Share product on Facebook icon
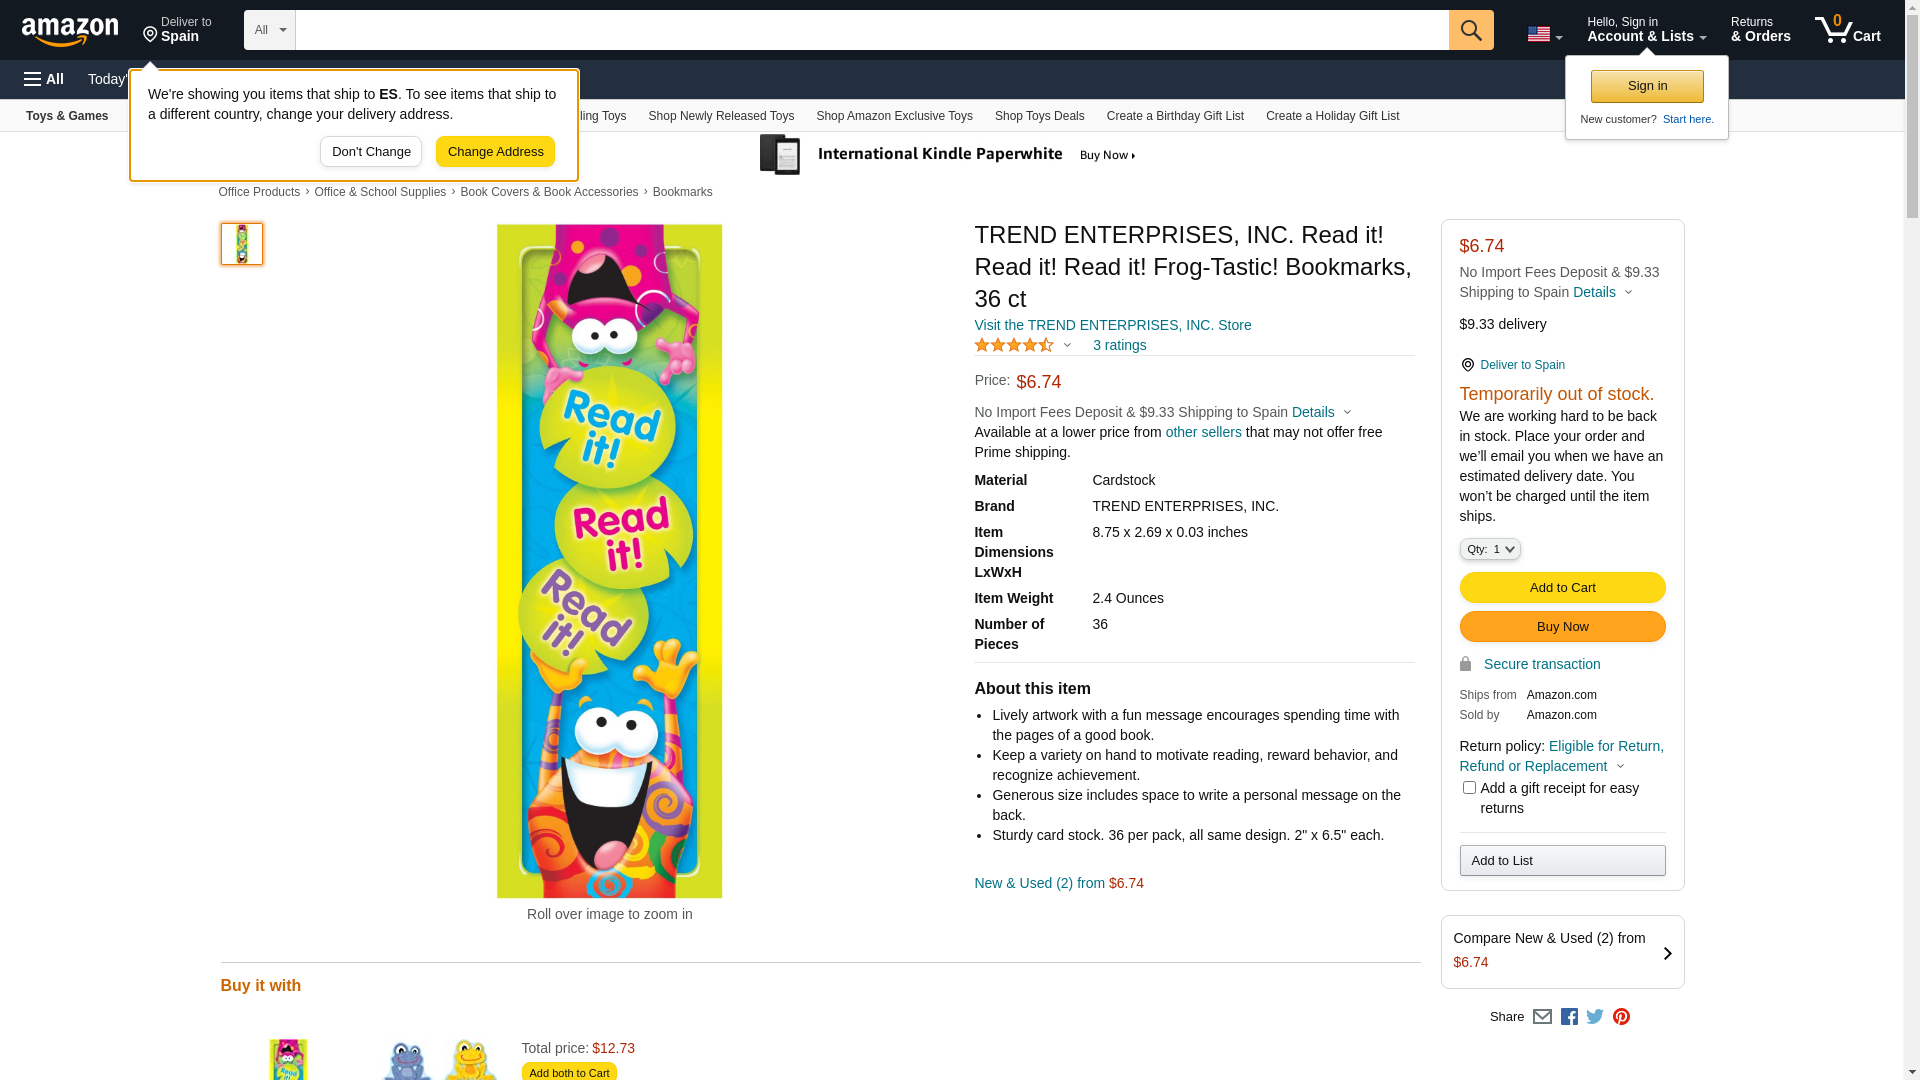The height and width of the screenshot is (1080, 1920). (1569, 1017)
